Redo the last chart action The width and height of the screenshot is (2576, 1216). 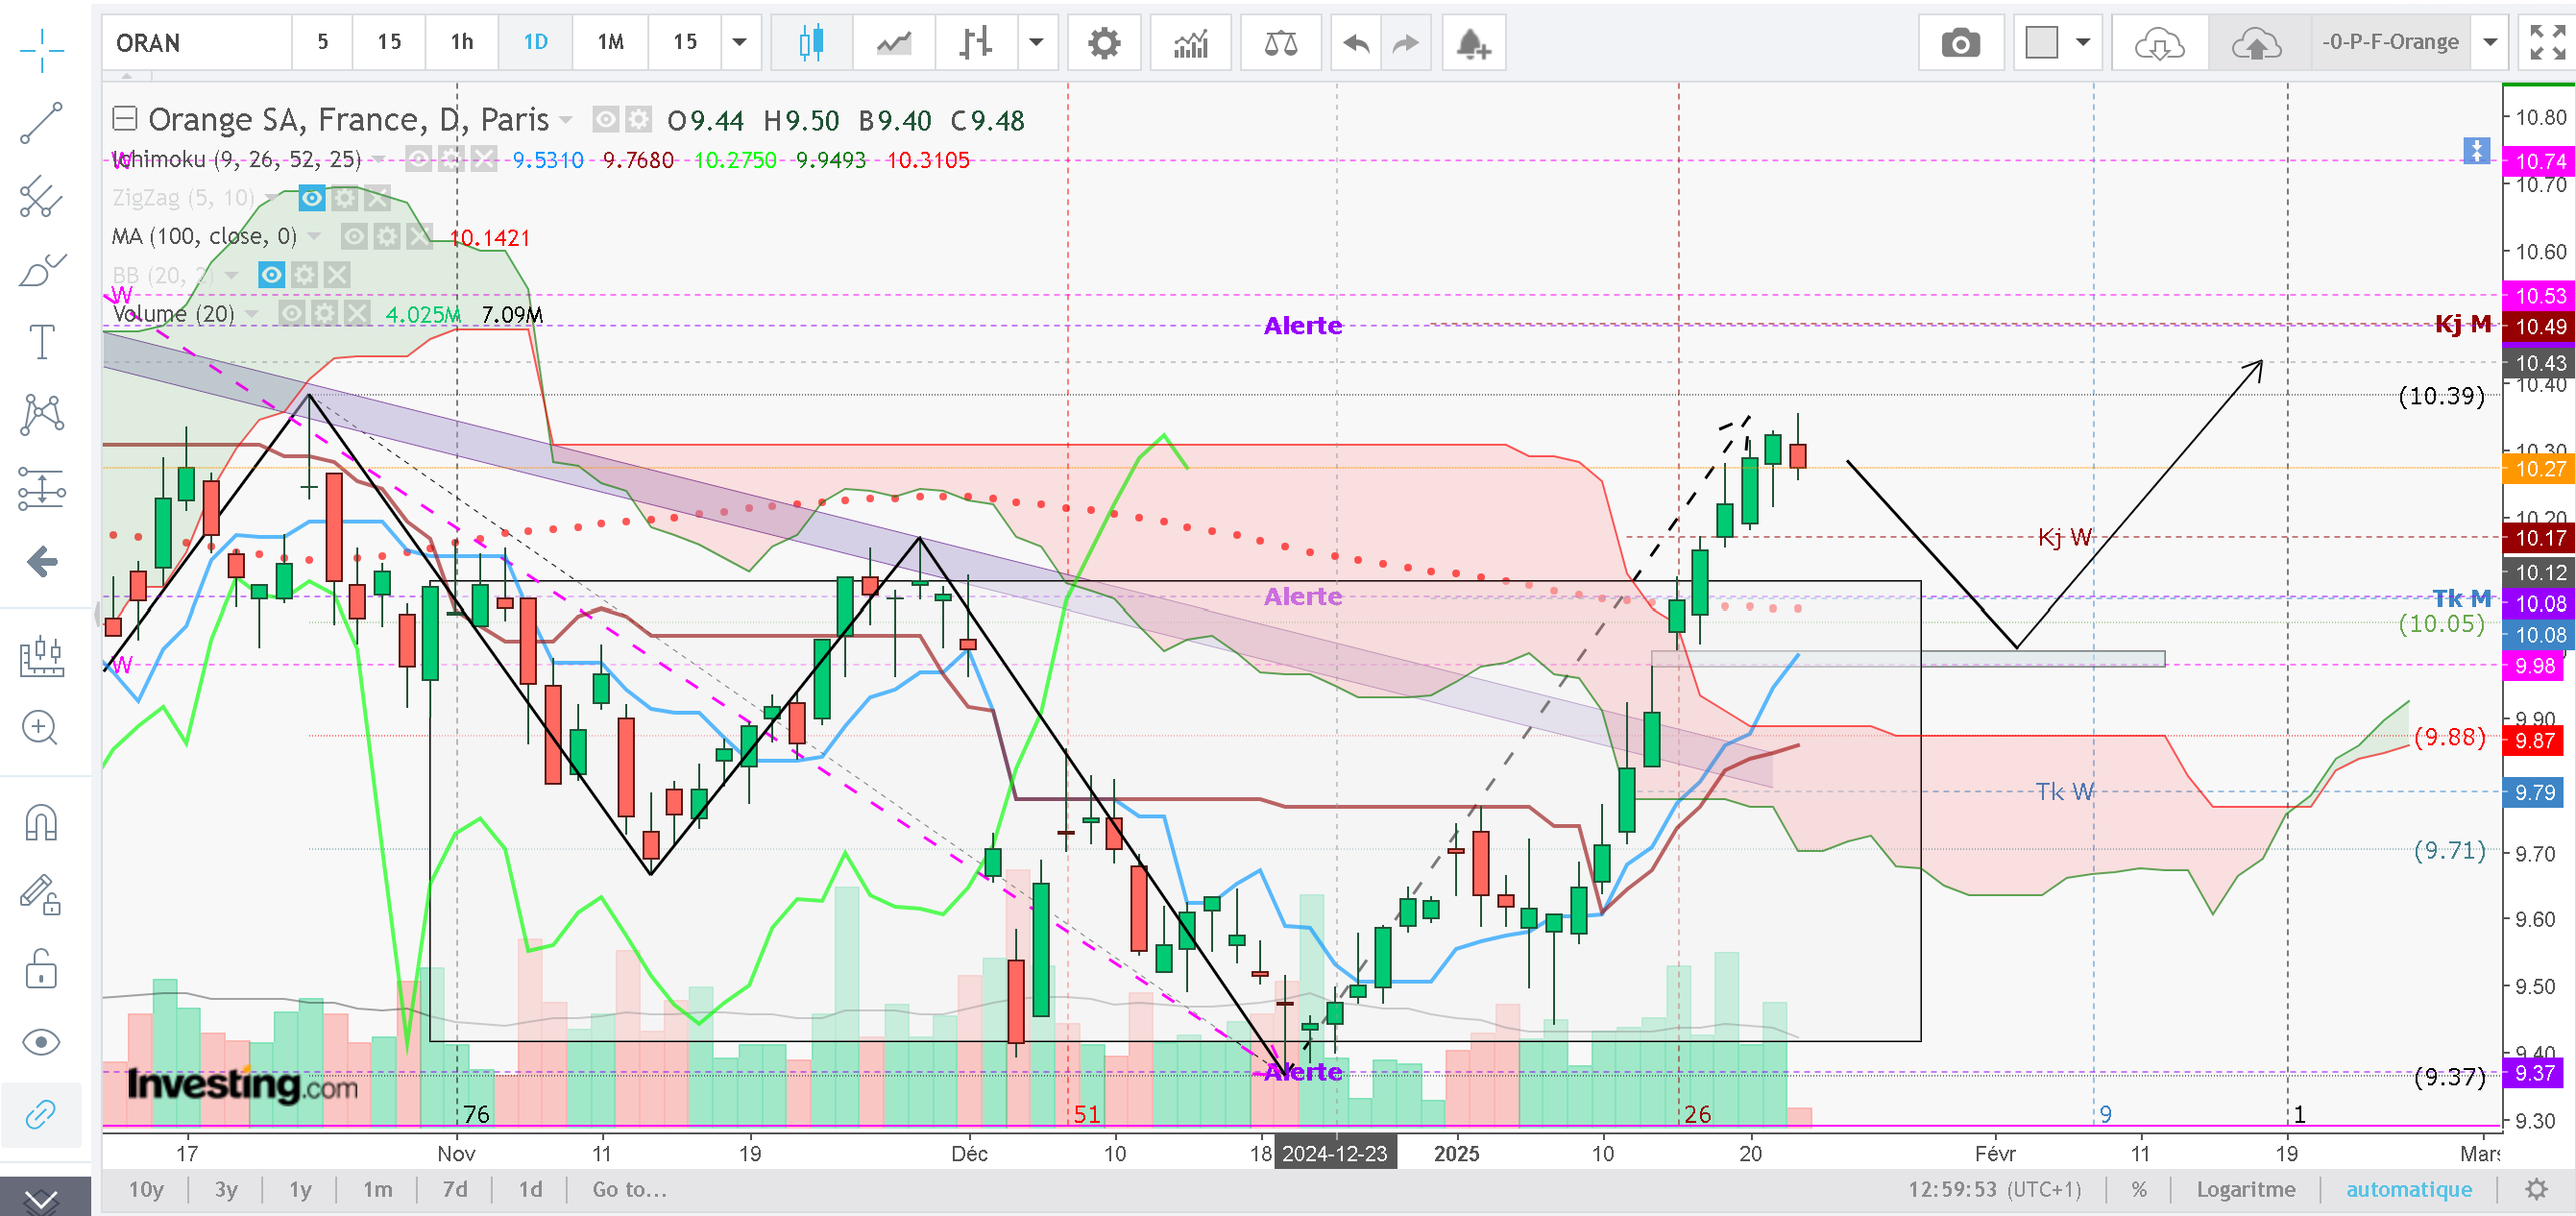[1406, 42]
